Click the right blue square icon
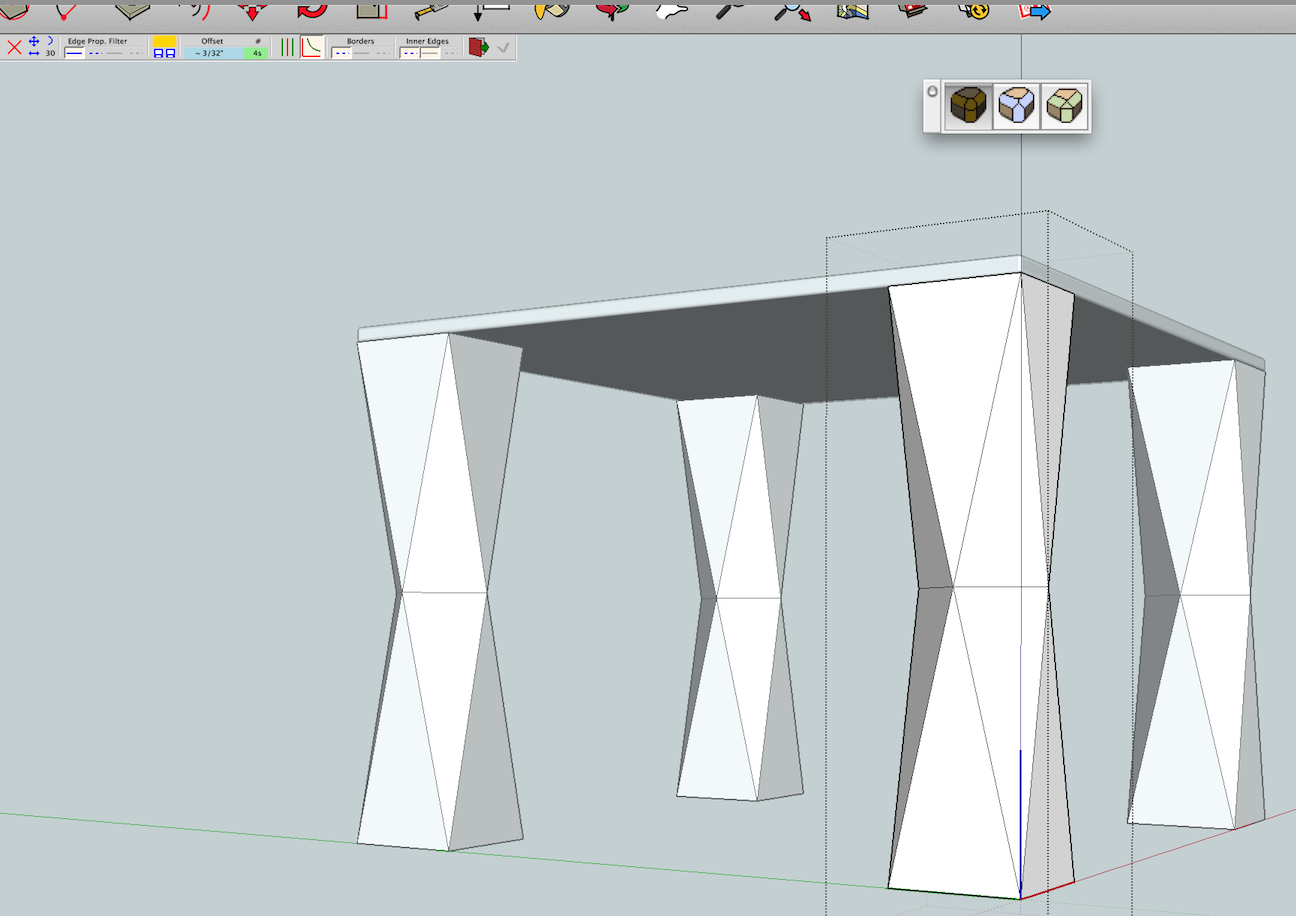The image size is (1296, 916). pos(170,53)
